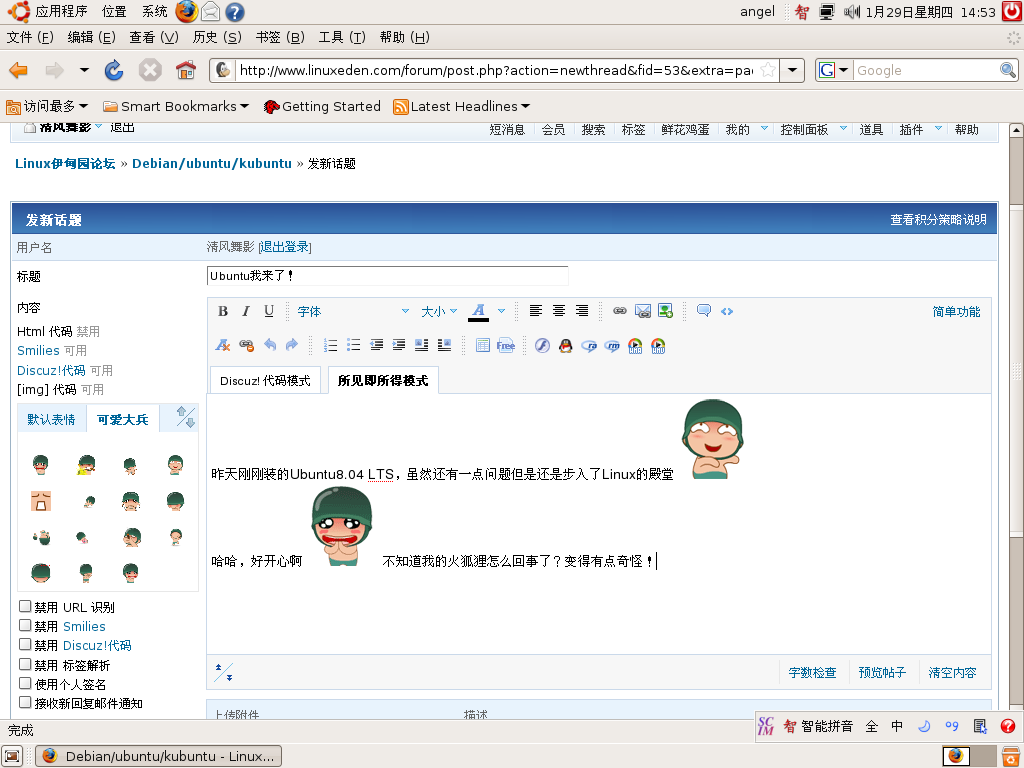The image size is (1024, 768).
Task: Insert an unordered bullet list
Action: [x=353, y=345]
